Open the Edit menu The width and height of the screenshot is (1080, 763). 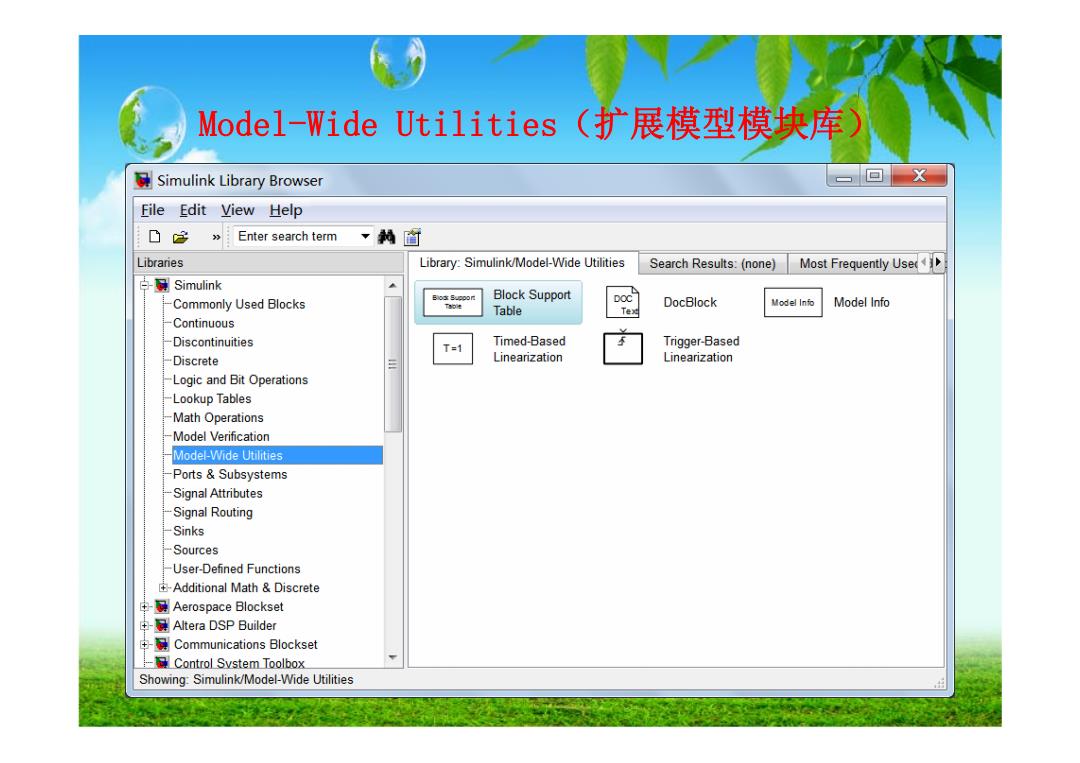(x=193, y=210)
